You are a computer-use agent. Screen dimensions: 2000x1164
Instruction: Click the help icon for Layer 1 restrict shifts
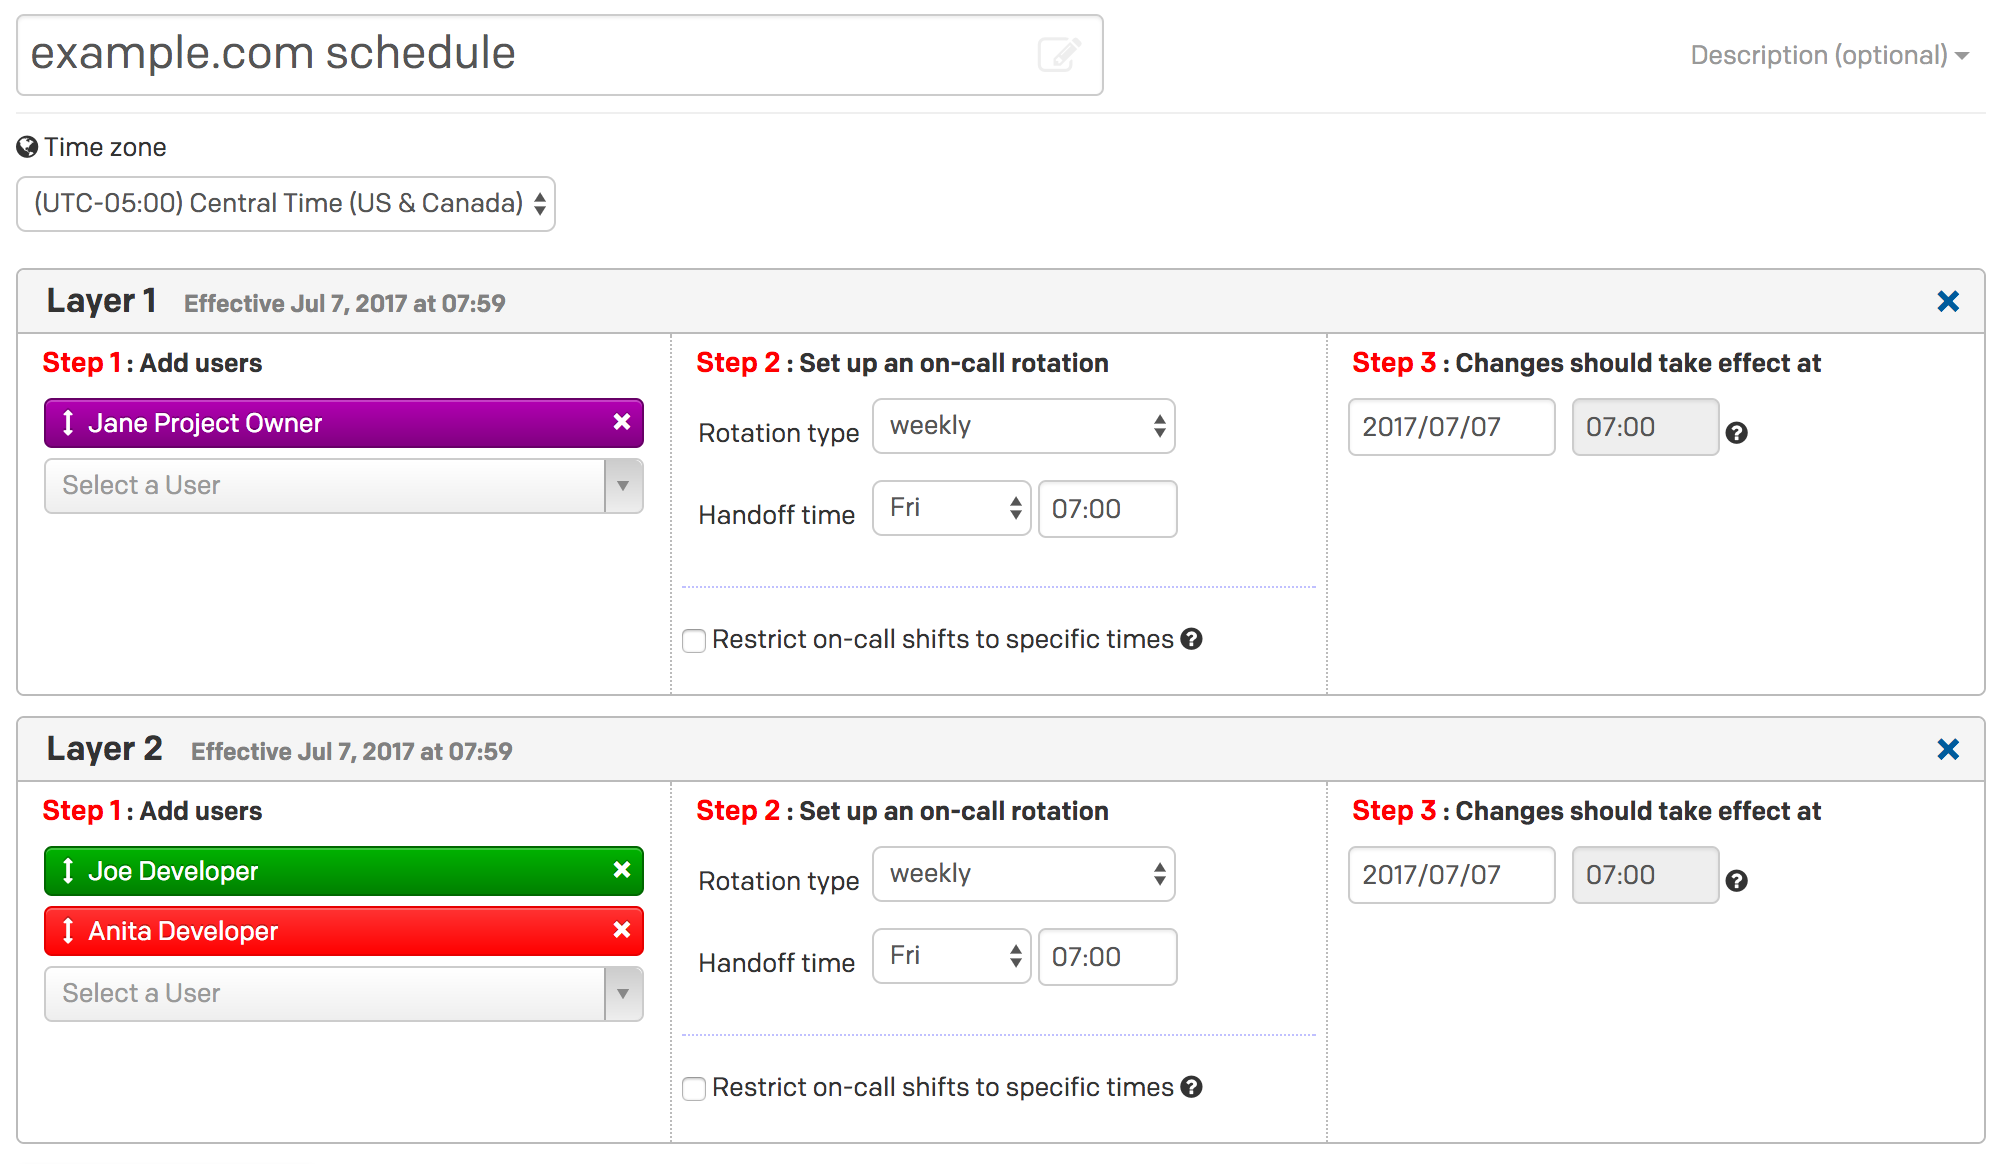(1194, 639)
